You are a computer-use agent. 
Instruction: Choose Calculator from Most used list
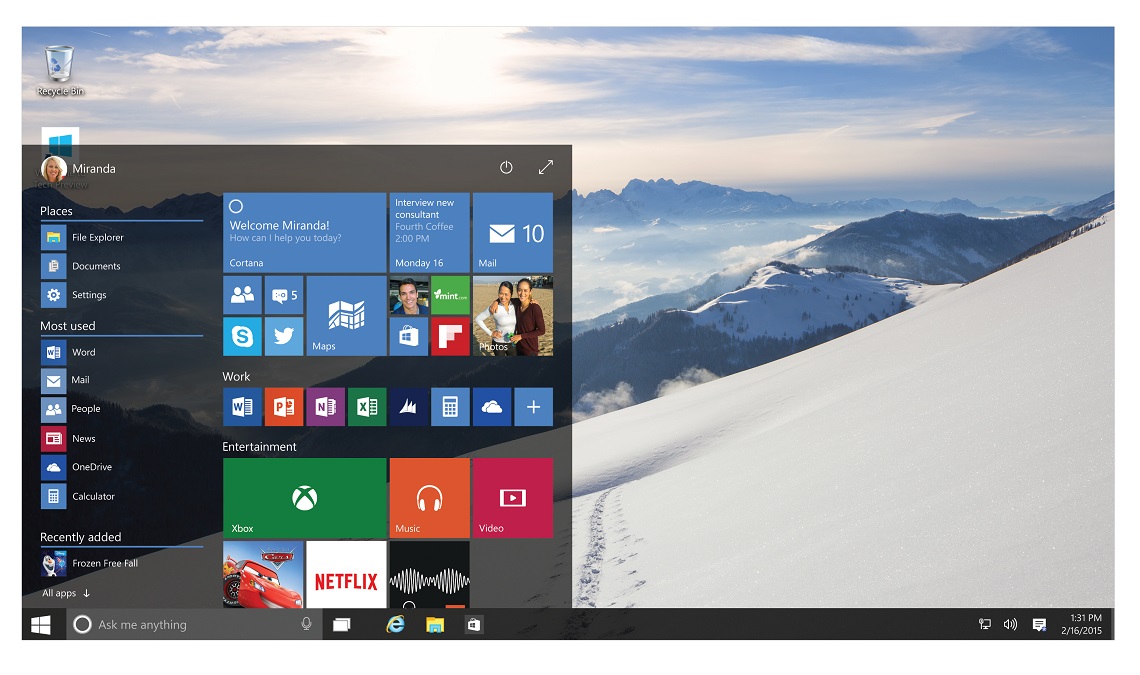92,496
